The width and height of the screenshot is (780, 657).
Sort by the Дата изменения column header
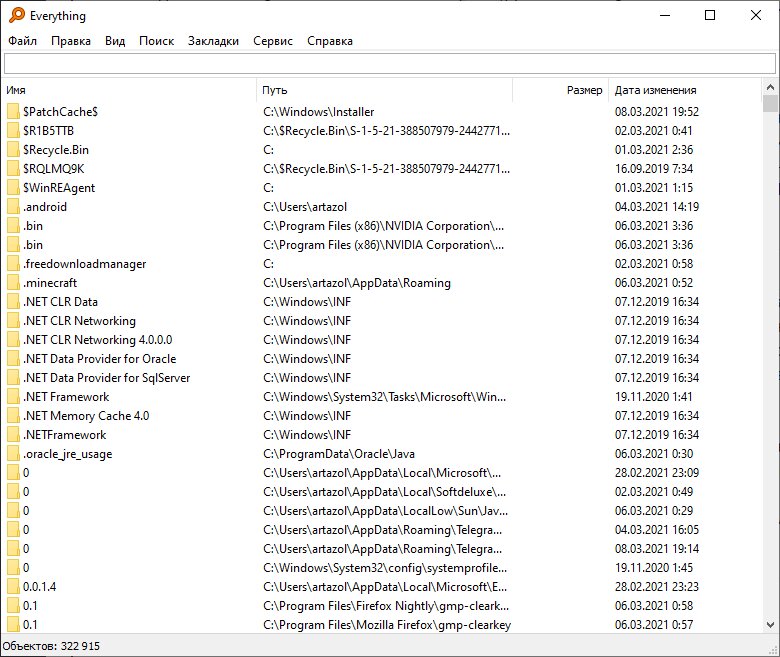click(x=684, y=90)
